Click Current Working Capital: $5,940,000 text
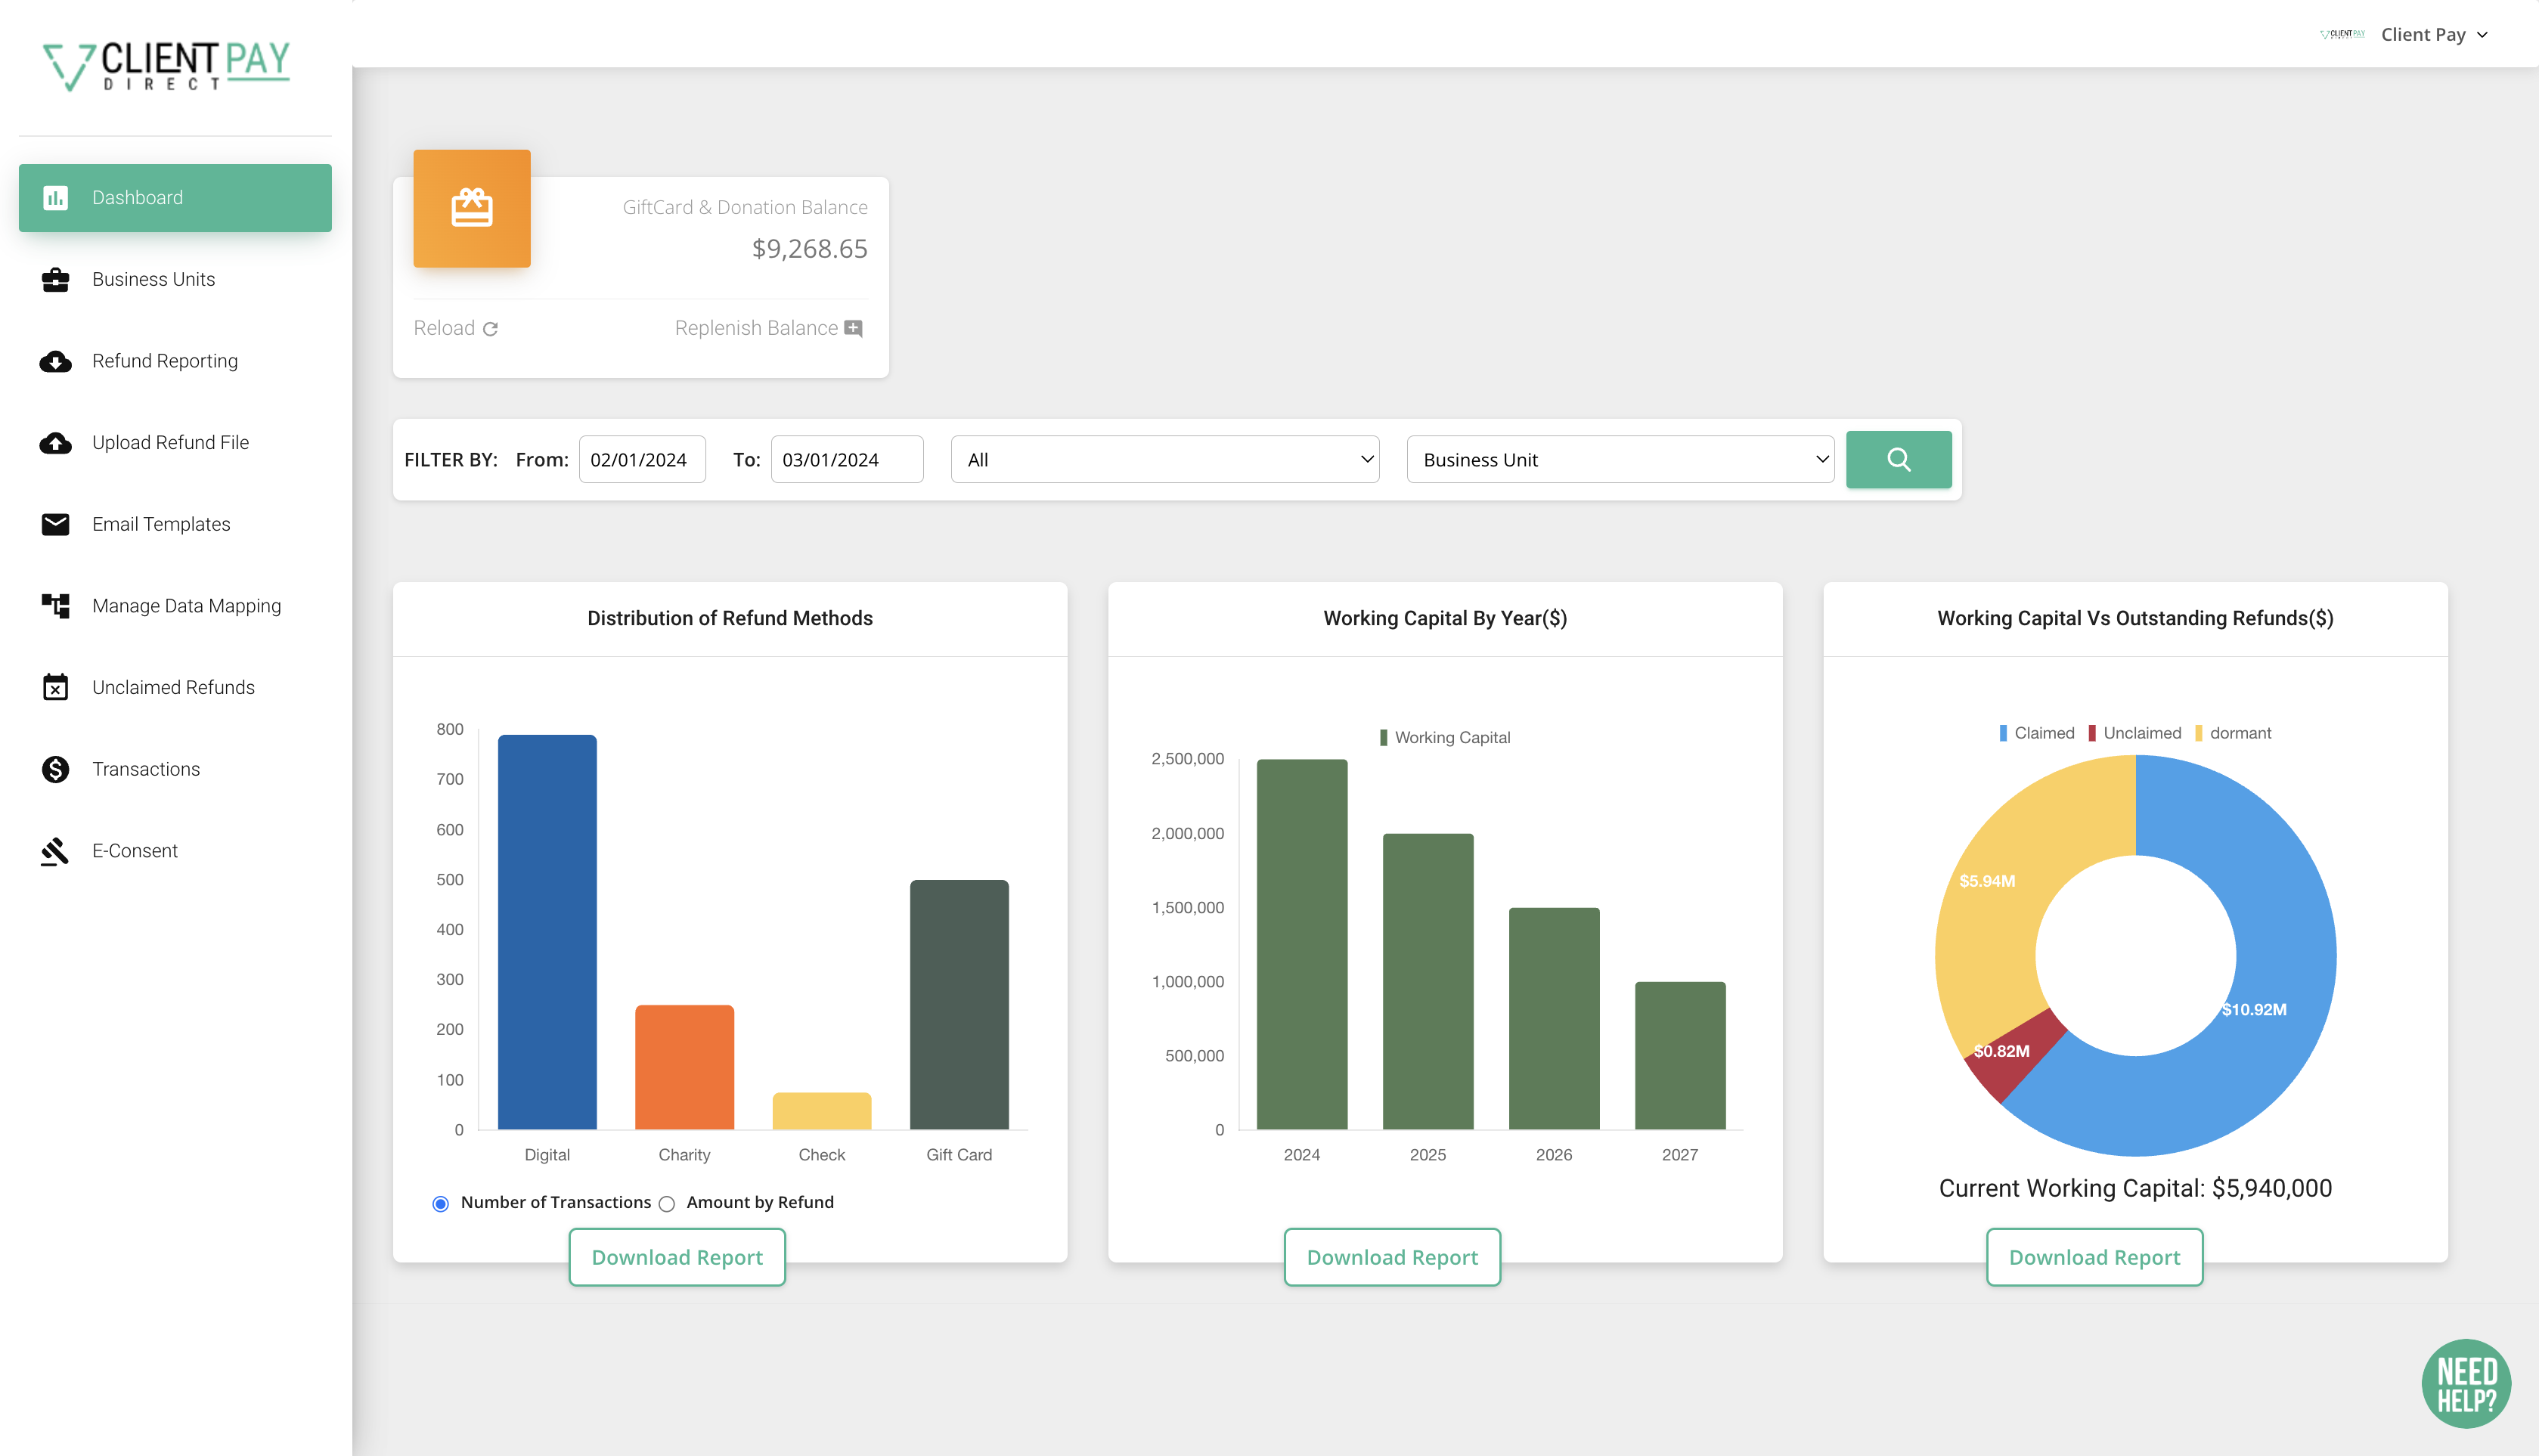Viewport: 2539px width, 1456px height. tap(2135, 1188)
